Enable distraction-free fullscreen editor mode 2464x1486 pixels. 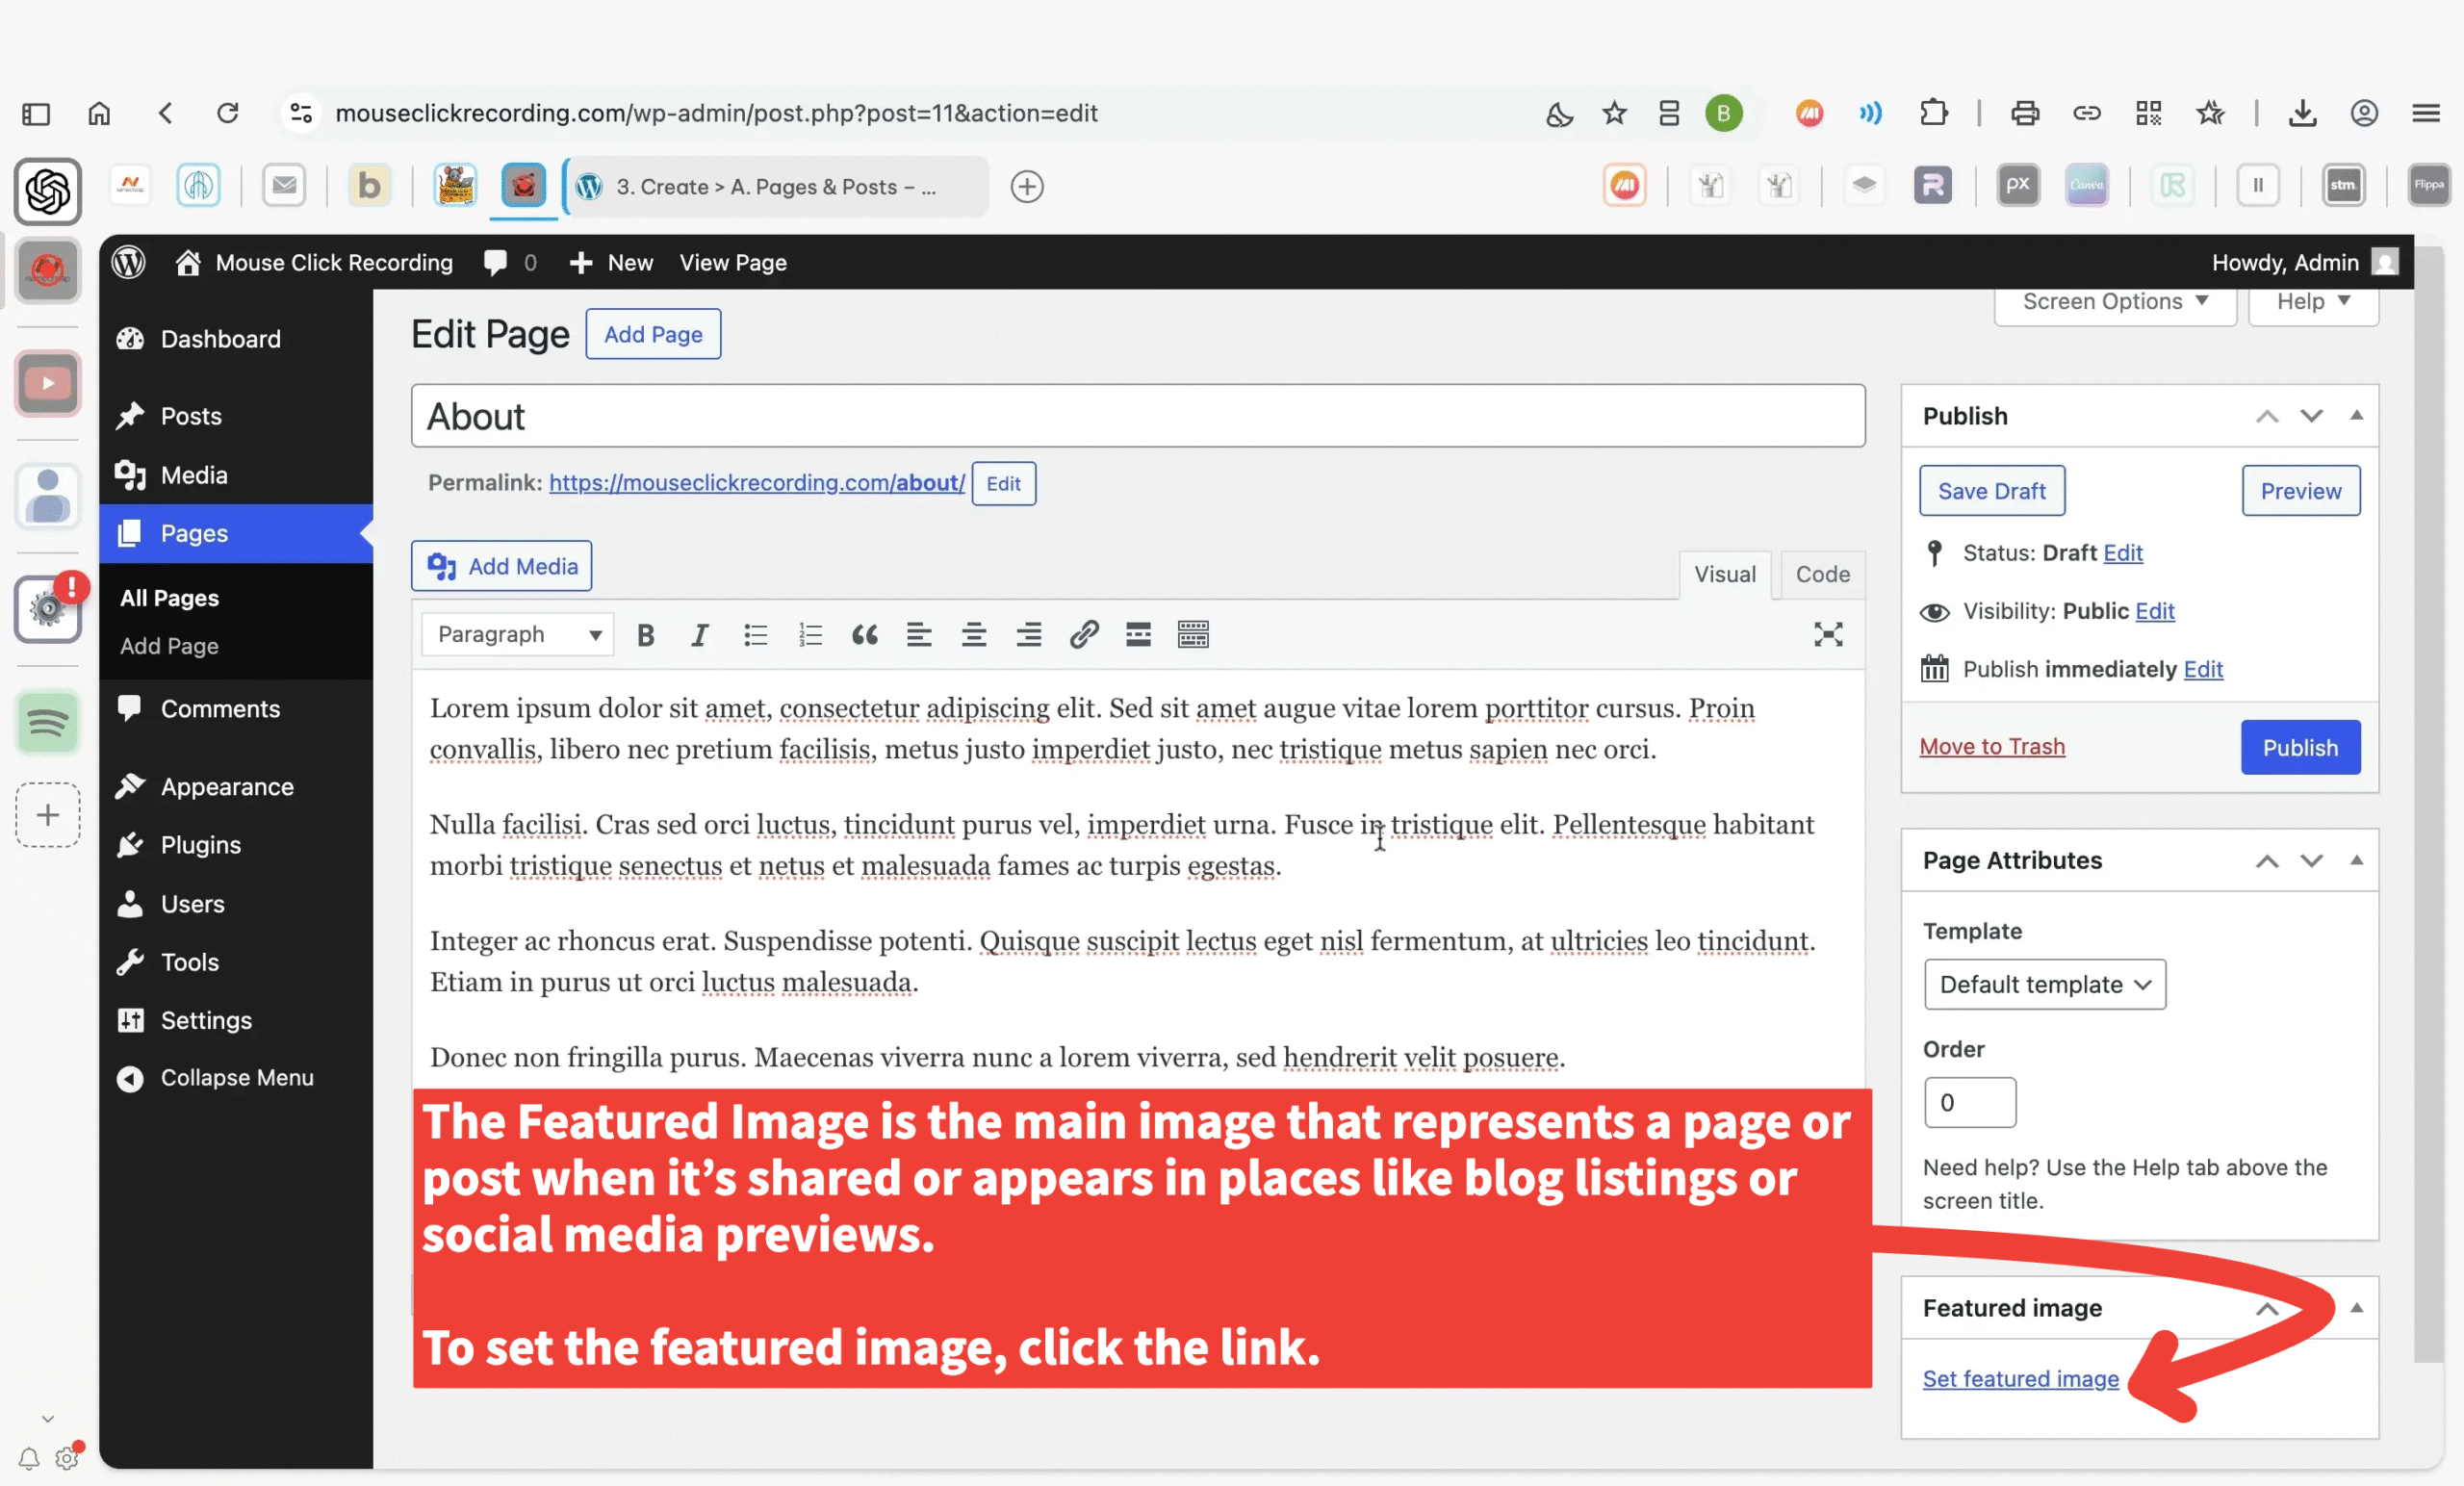coord(1828,635)
